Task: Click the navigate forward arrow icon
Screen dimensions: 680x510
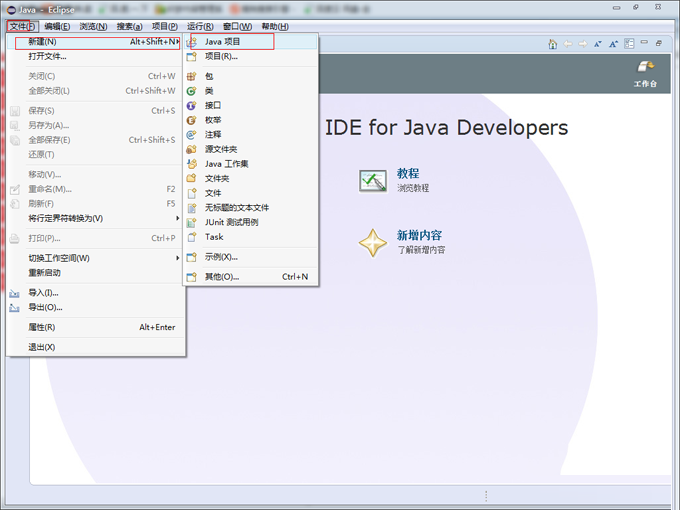Action: click(x=583, y=44)
